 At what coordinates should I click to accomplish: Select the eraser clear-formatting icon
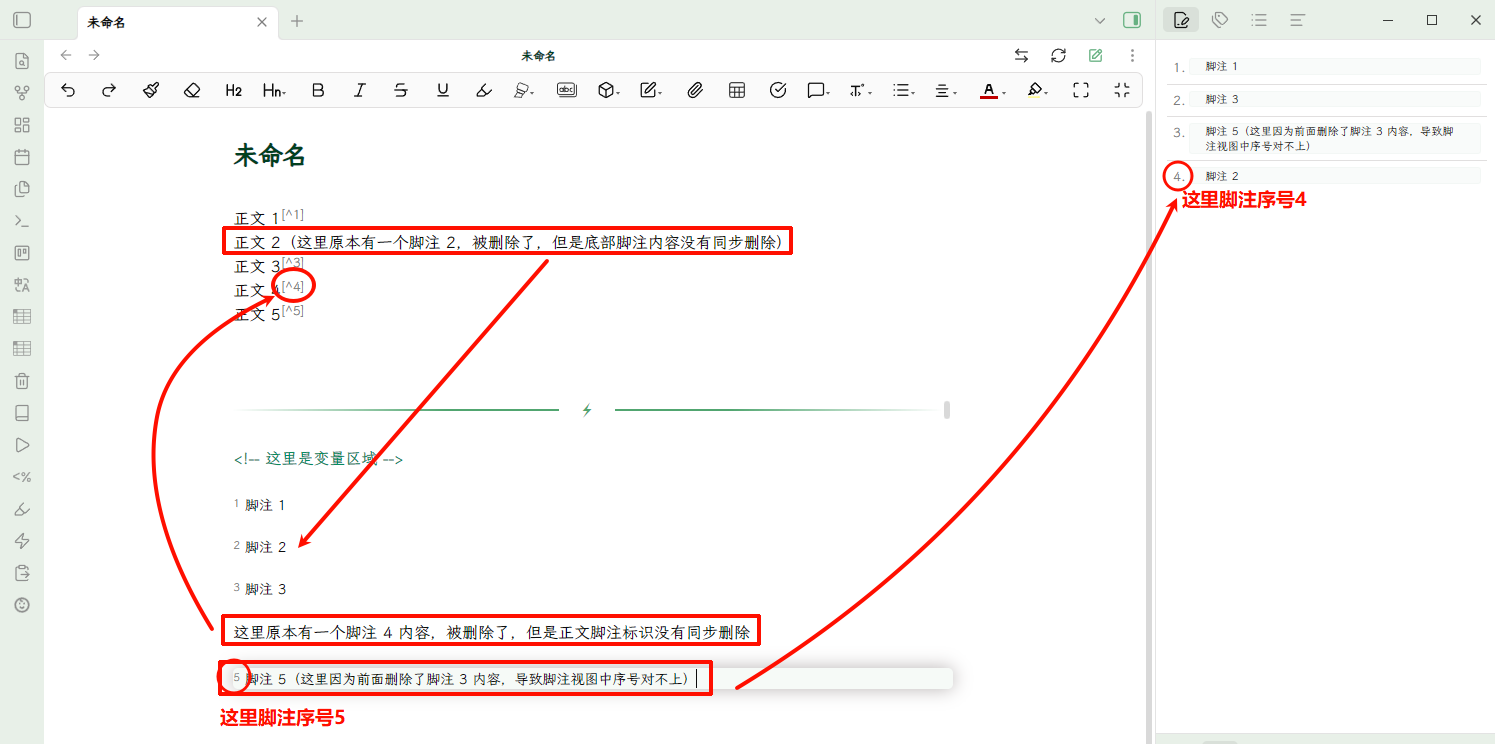pyautogui.click(x=192, y=90)
